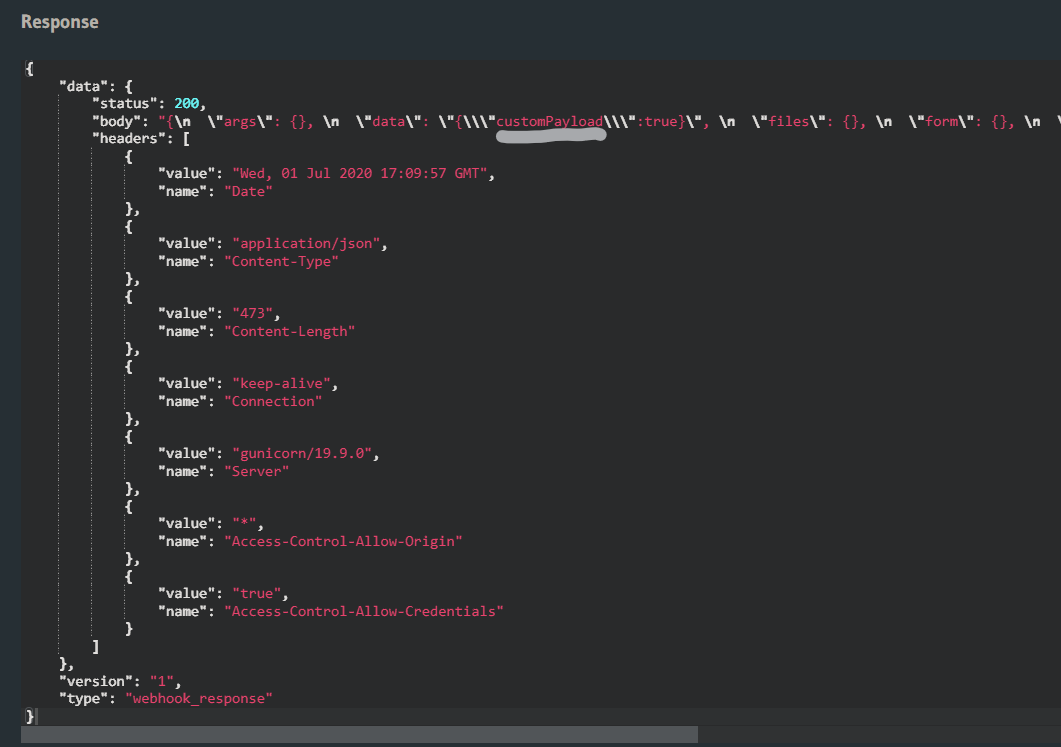
Task: Click the "version" key
Action: click(95, 681)
